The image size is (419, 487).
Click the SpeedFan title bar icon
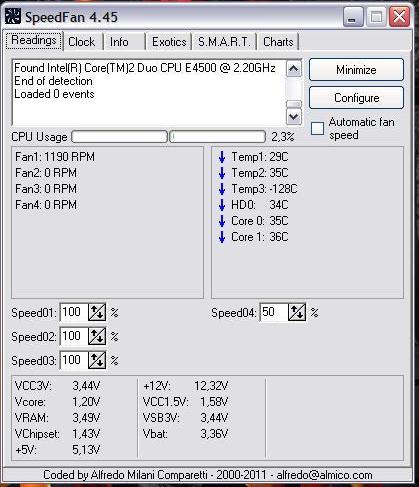click(x=13, y=16)
